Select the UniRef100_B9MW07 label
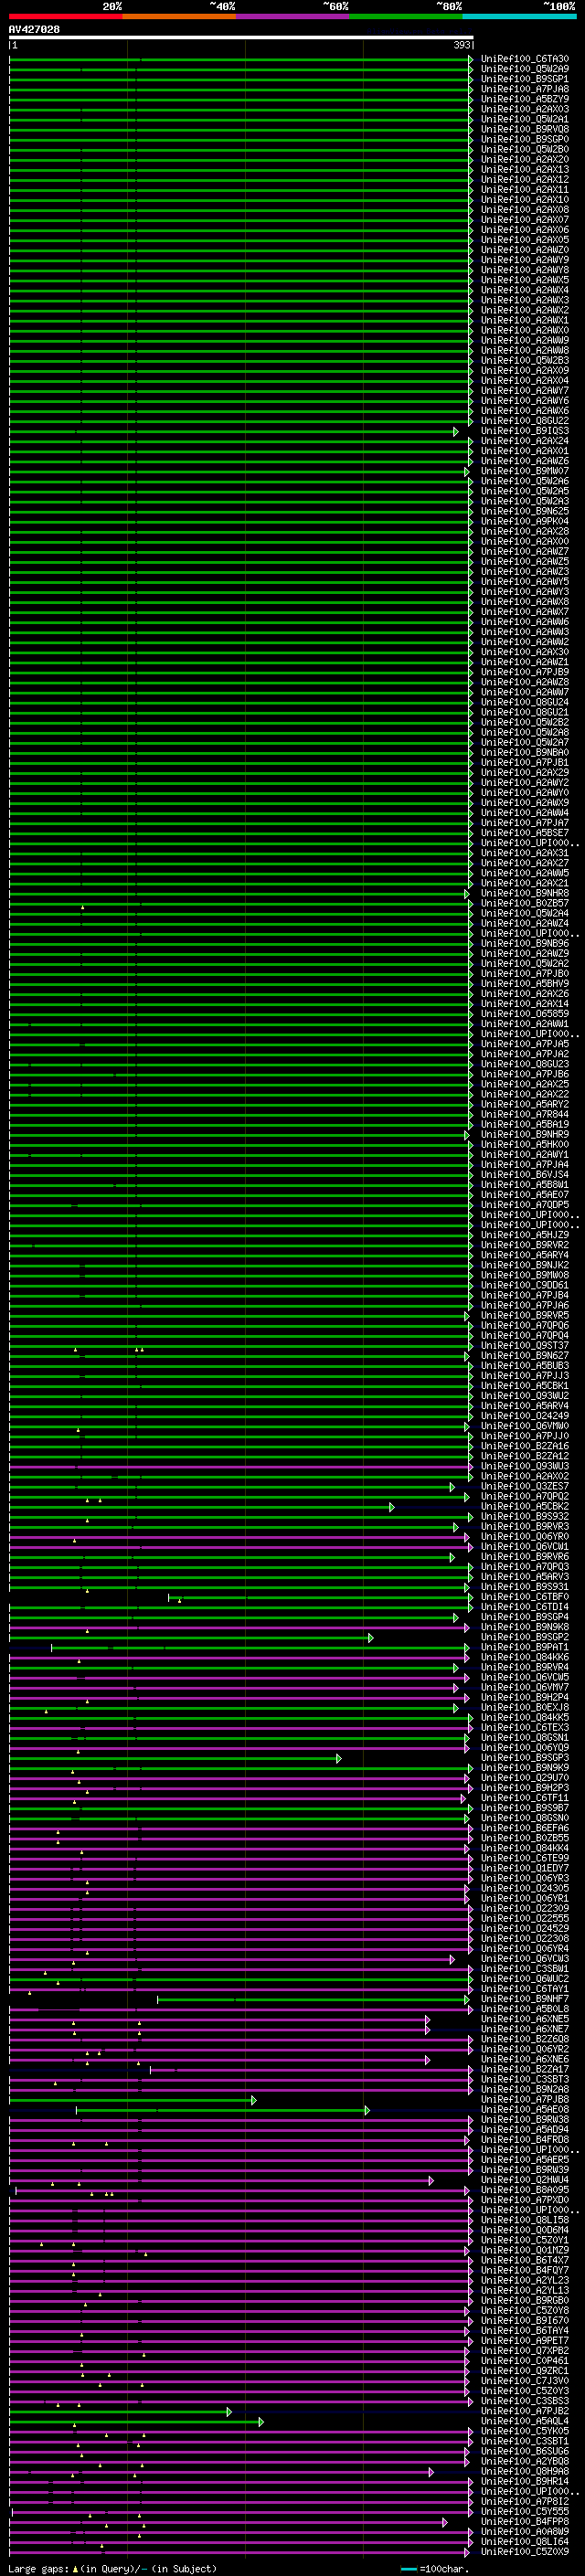Screen dimensions: 585x2576 click(525, 471)
